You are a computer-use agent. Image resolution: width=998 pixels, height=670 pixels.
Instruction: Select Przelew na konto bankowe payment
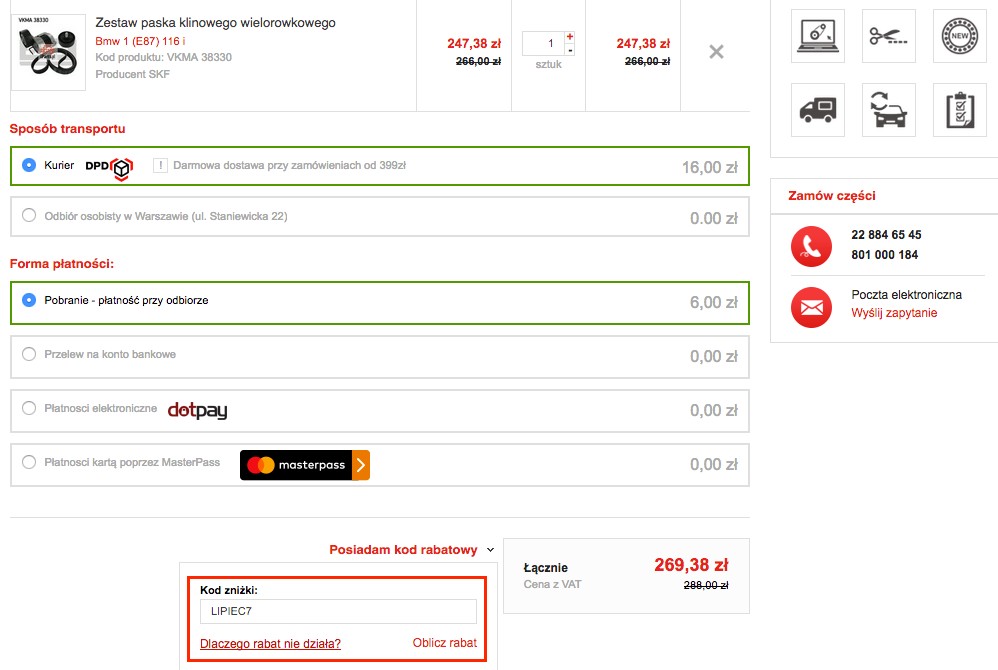pos(29,354)
